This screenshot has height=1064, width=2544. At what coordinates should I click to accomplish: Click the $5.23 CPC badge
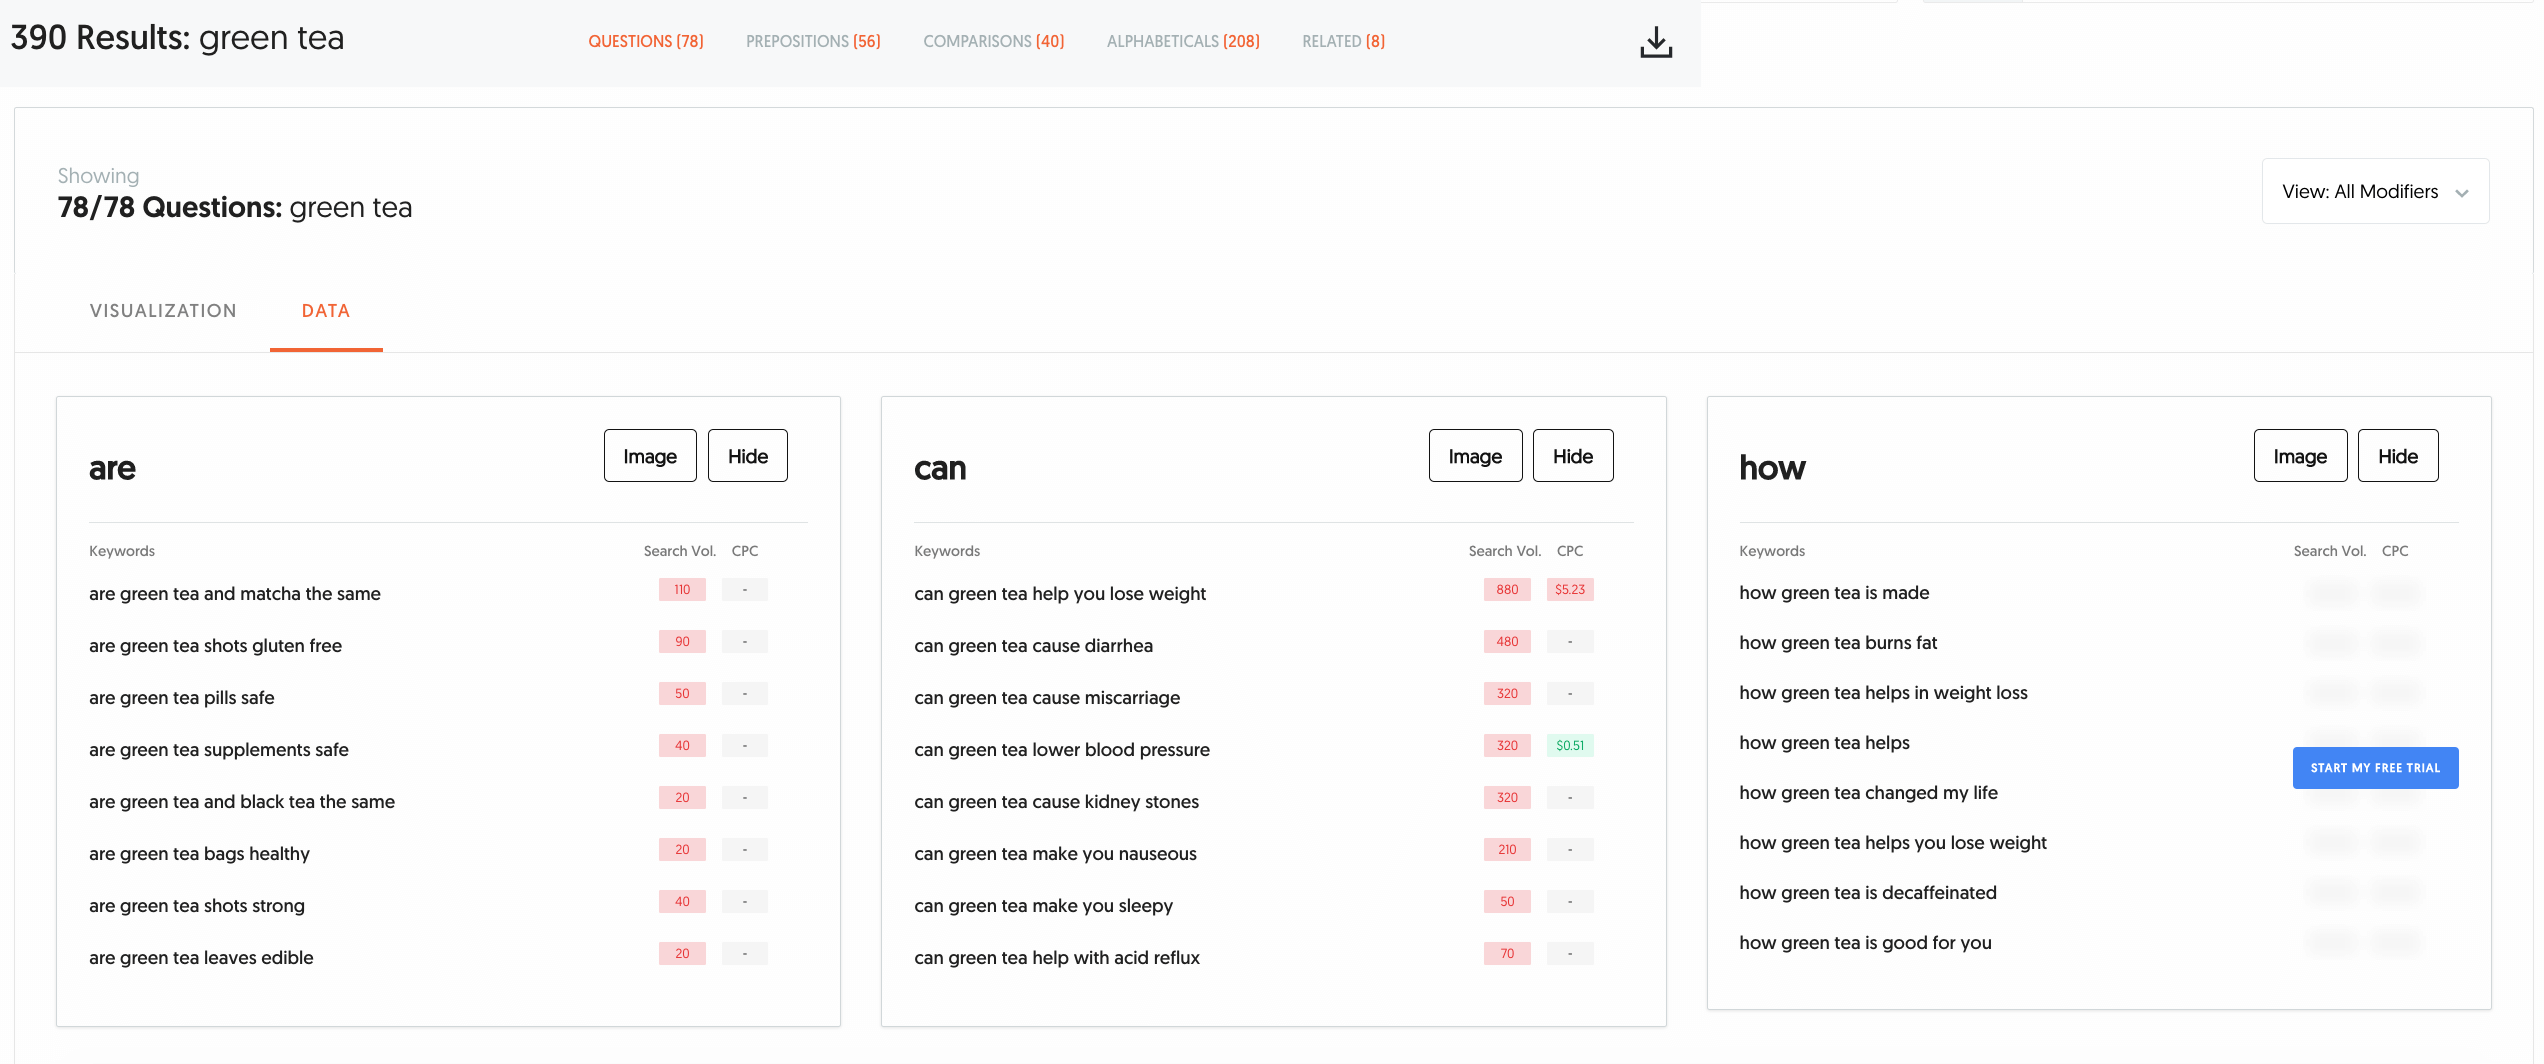point(1570,590)
